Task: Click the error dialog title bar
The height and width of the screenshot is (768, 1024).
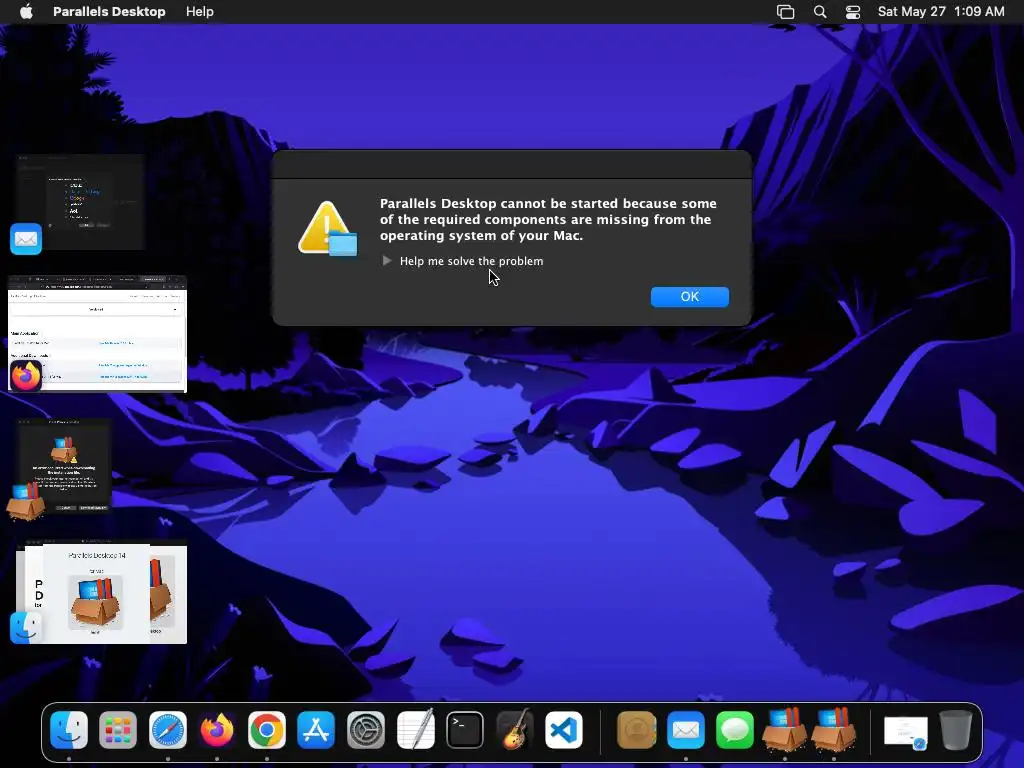Action: 512,164
